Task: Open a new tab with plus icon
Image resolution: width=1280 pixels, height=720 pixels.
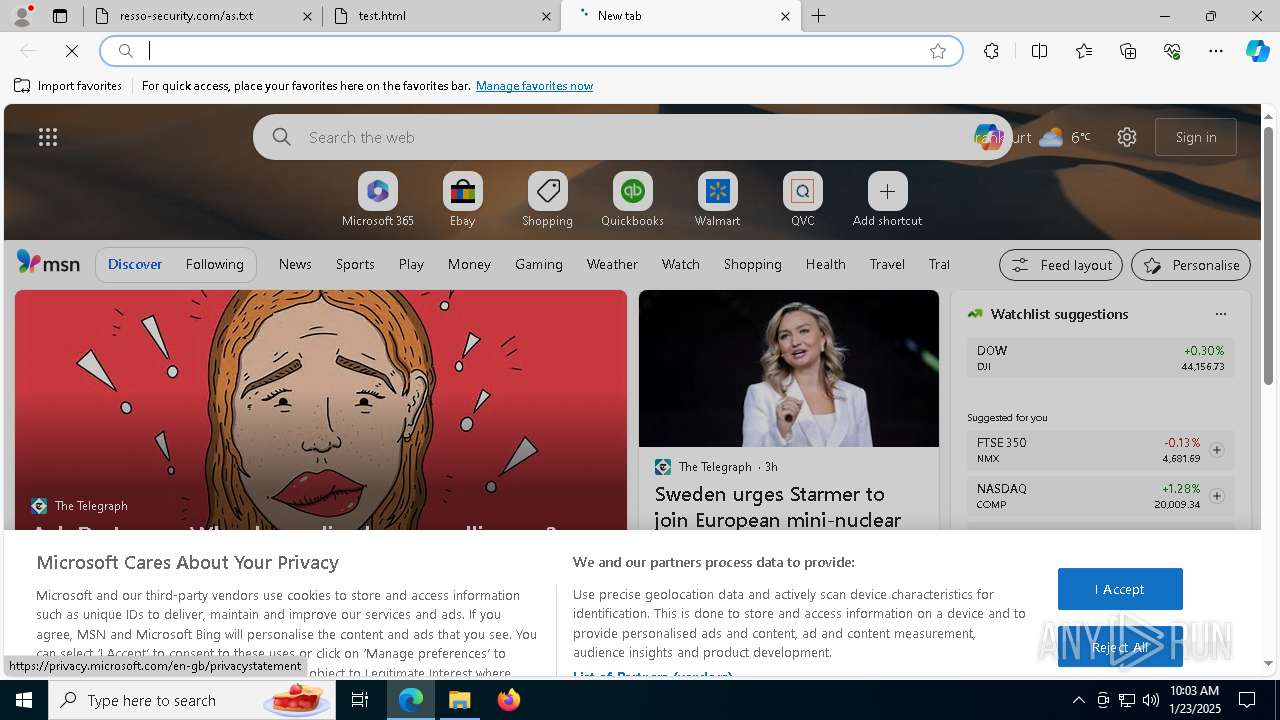Action: [x=818, y=16]
